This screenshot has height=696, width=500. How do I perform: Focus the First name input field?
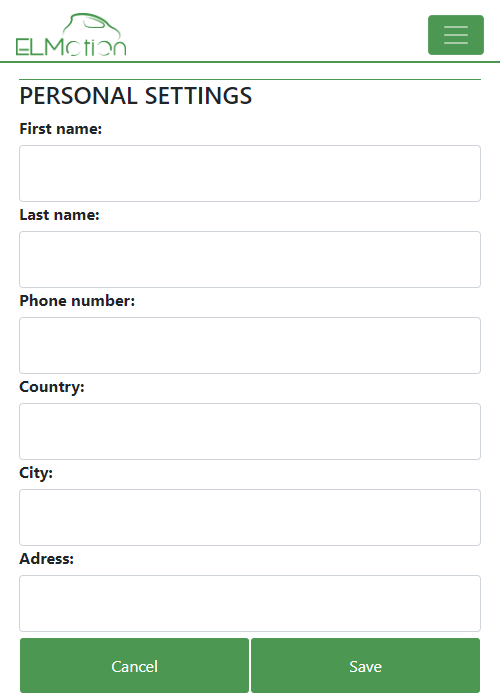point(250,174)
